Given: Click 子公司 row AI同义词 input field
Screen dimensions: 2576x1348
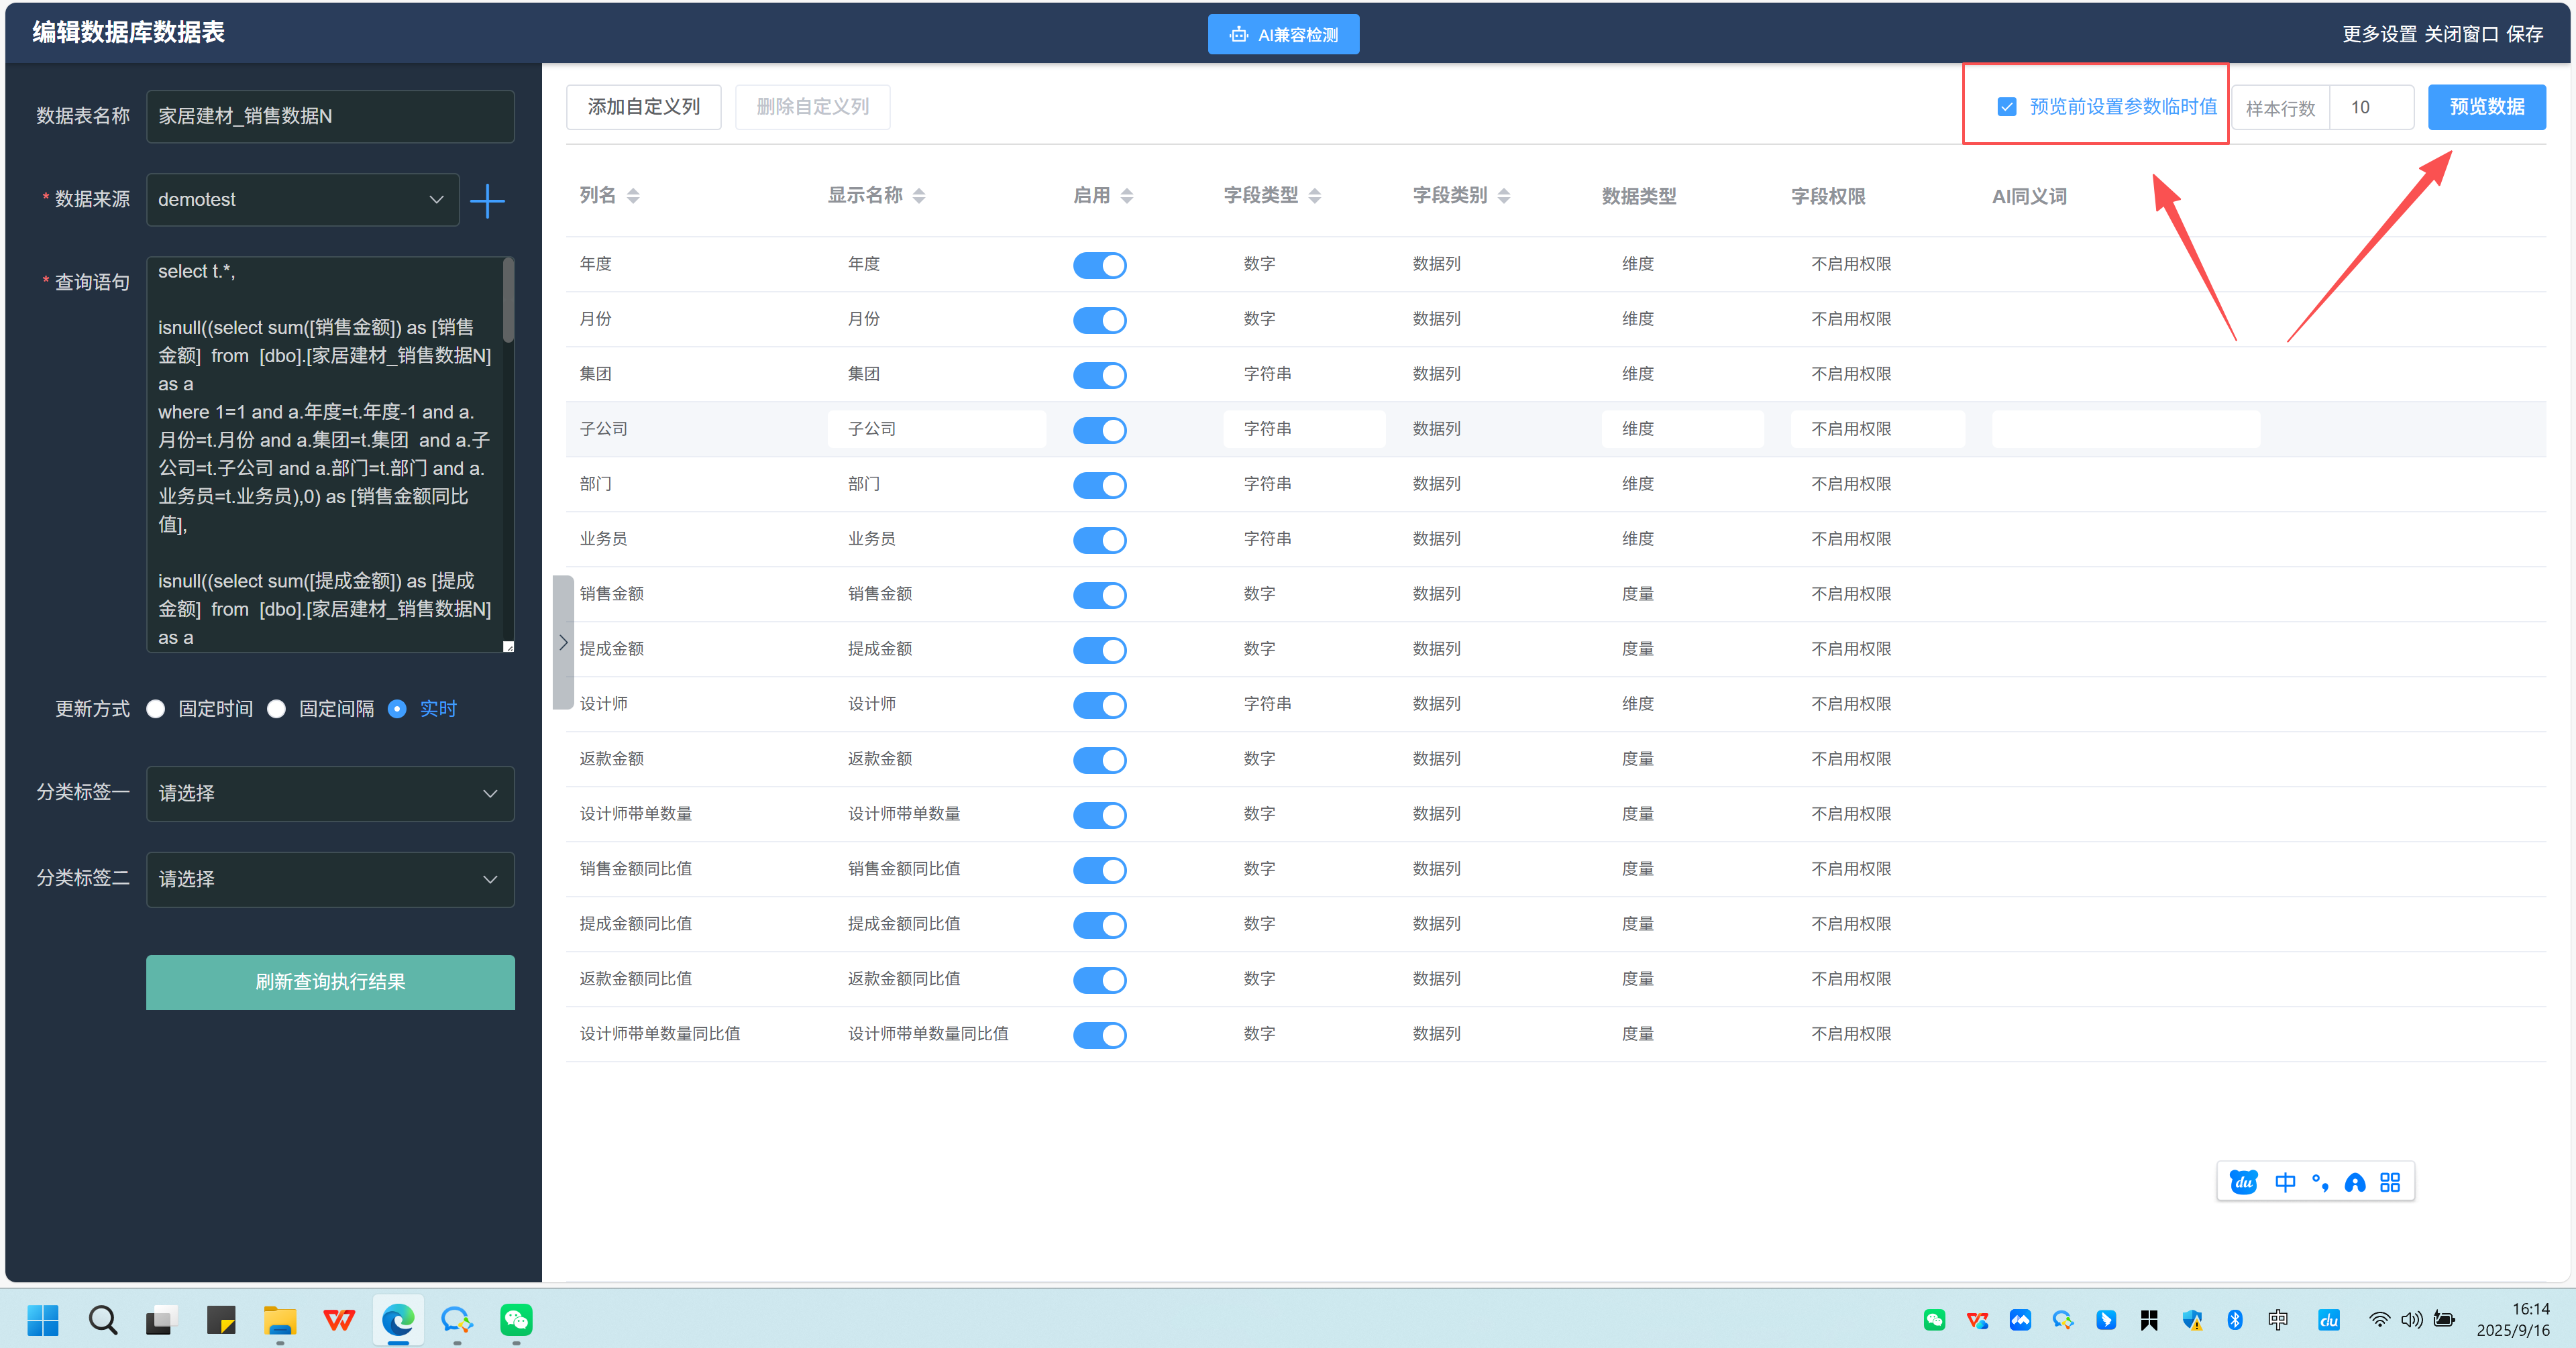Looking at the screenshot, I should click(2125, 429).
